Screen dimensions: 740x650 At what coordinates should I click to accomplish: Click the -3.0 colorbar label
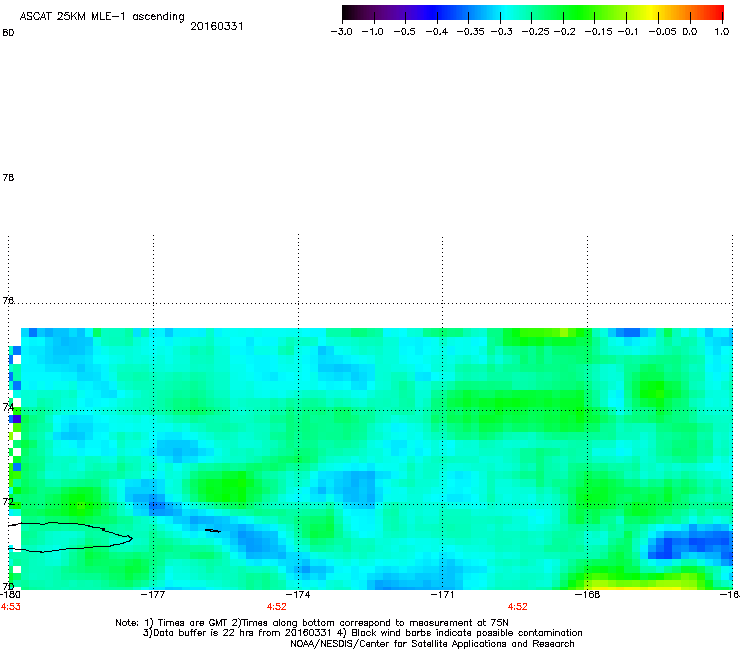coord(341,32)
